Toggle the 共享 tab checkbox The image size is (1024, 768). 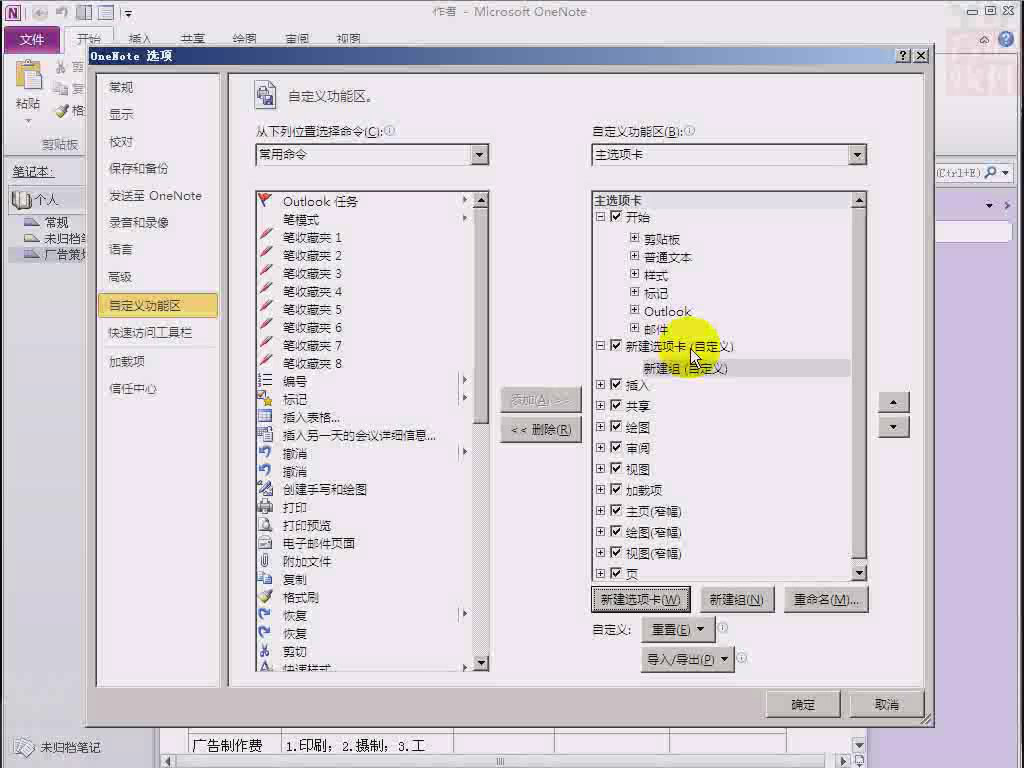(x=616, y=406)
